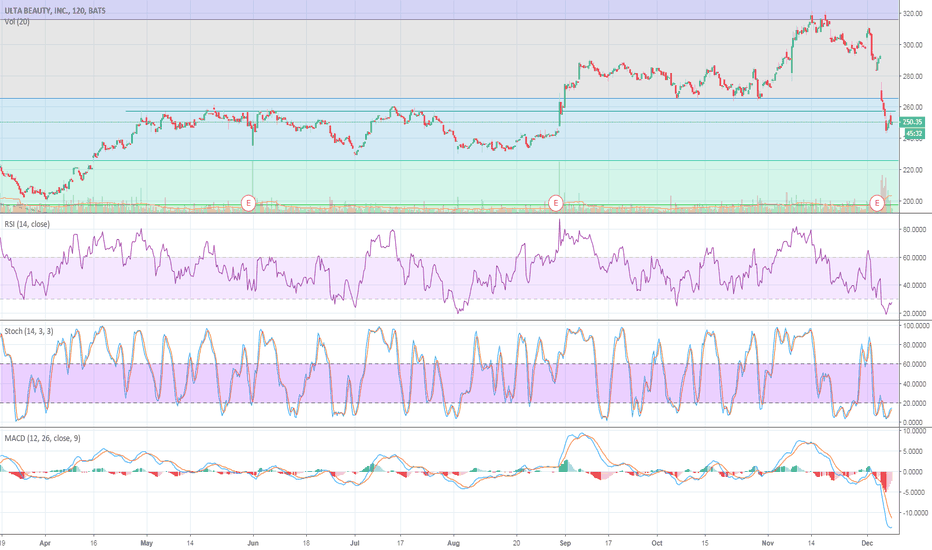Click the Dec date label on time axis

tap(867, 543)
